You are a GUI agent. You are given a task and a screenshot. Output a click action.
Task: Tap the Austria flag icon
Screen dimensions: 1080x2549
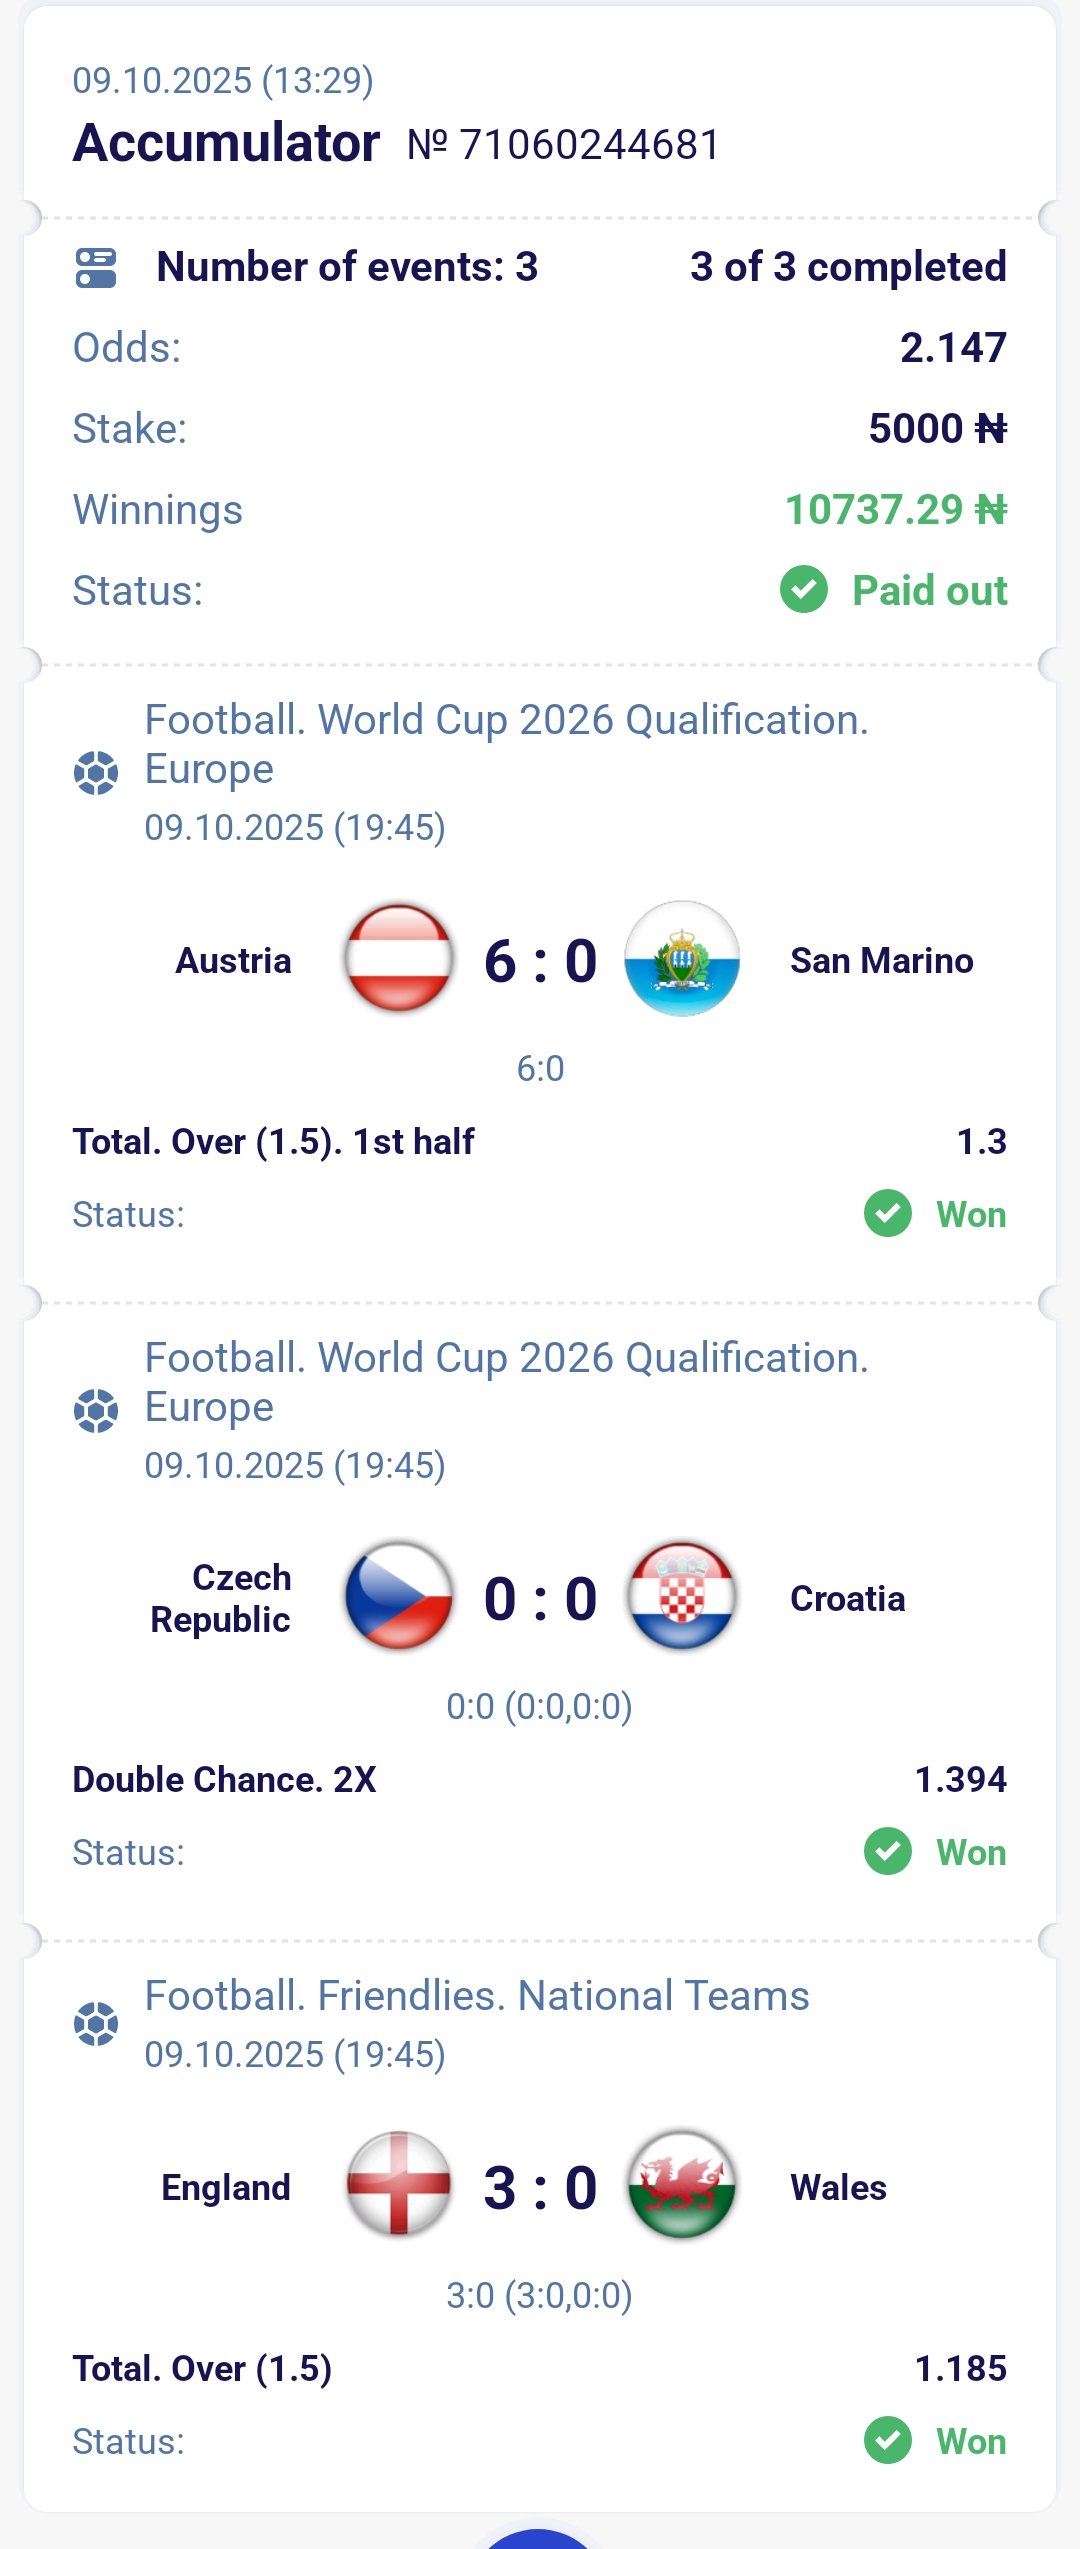point(398,959)
